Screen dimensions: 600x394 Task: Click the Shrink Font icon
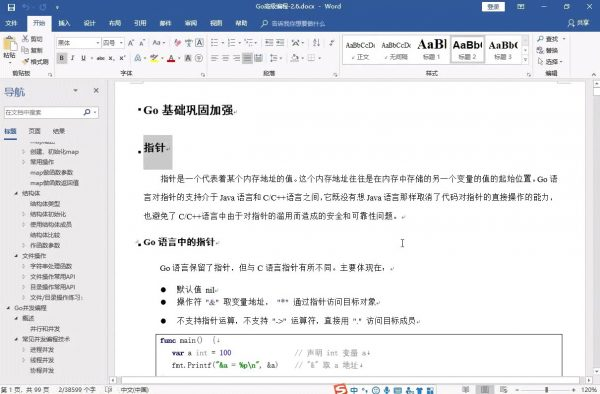142,43
